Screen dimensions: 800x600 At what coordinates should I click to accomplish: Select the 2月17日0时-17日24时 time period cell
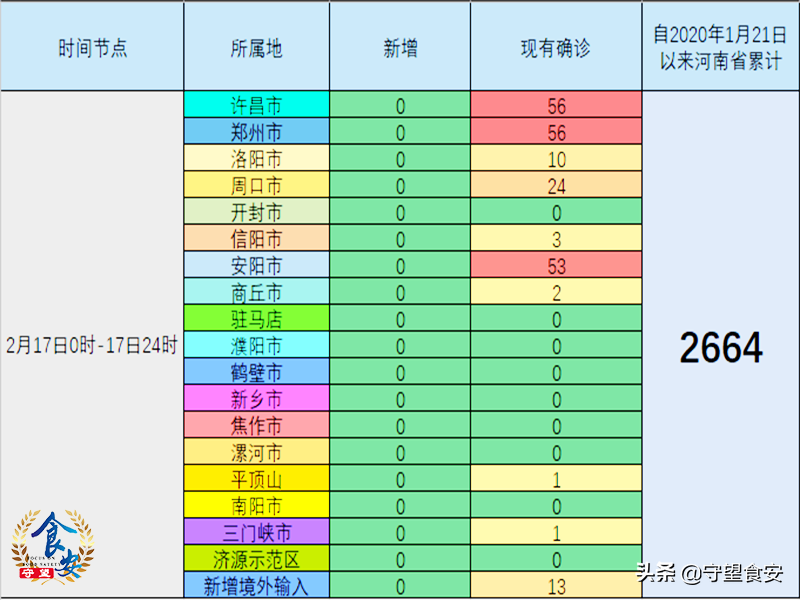point(92,346)
